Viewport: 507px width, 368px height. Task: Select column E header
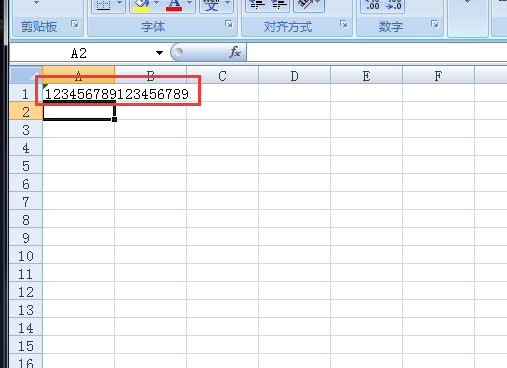pyautogui.click(x=366, y=75)
